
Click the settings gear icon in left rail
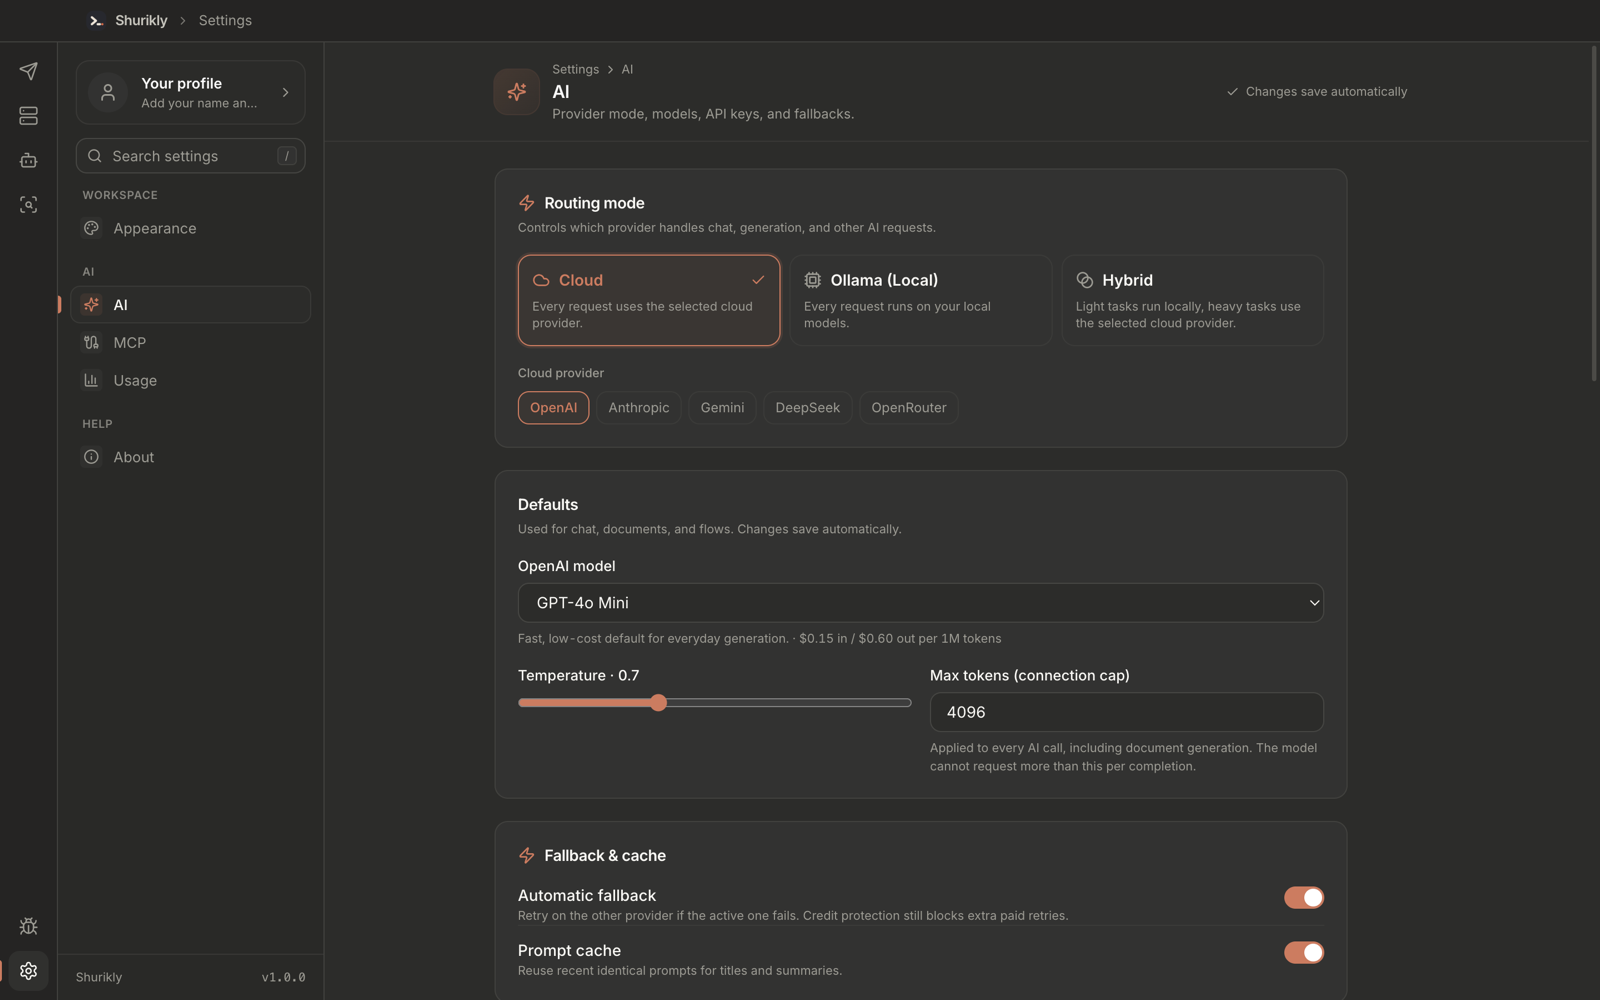28,971
